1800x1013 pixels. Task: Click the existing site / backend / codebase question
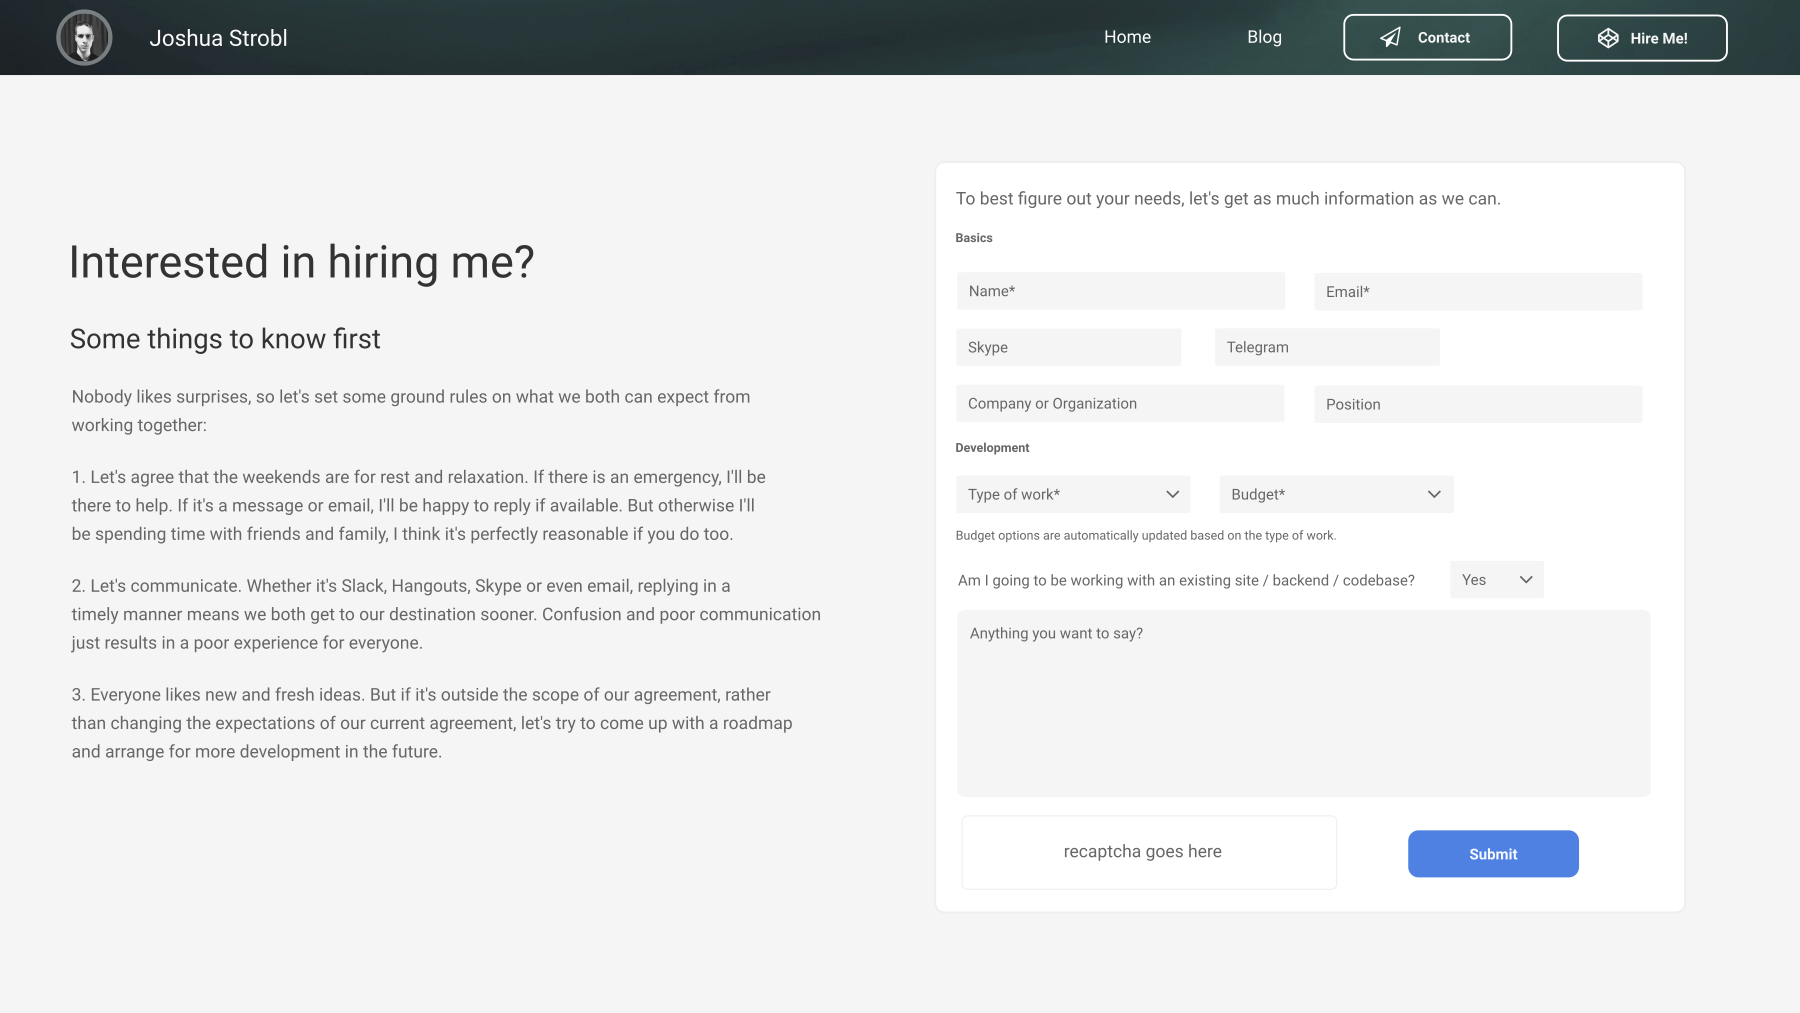point(1186,580)
